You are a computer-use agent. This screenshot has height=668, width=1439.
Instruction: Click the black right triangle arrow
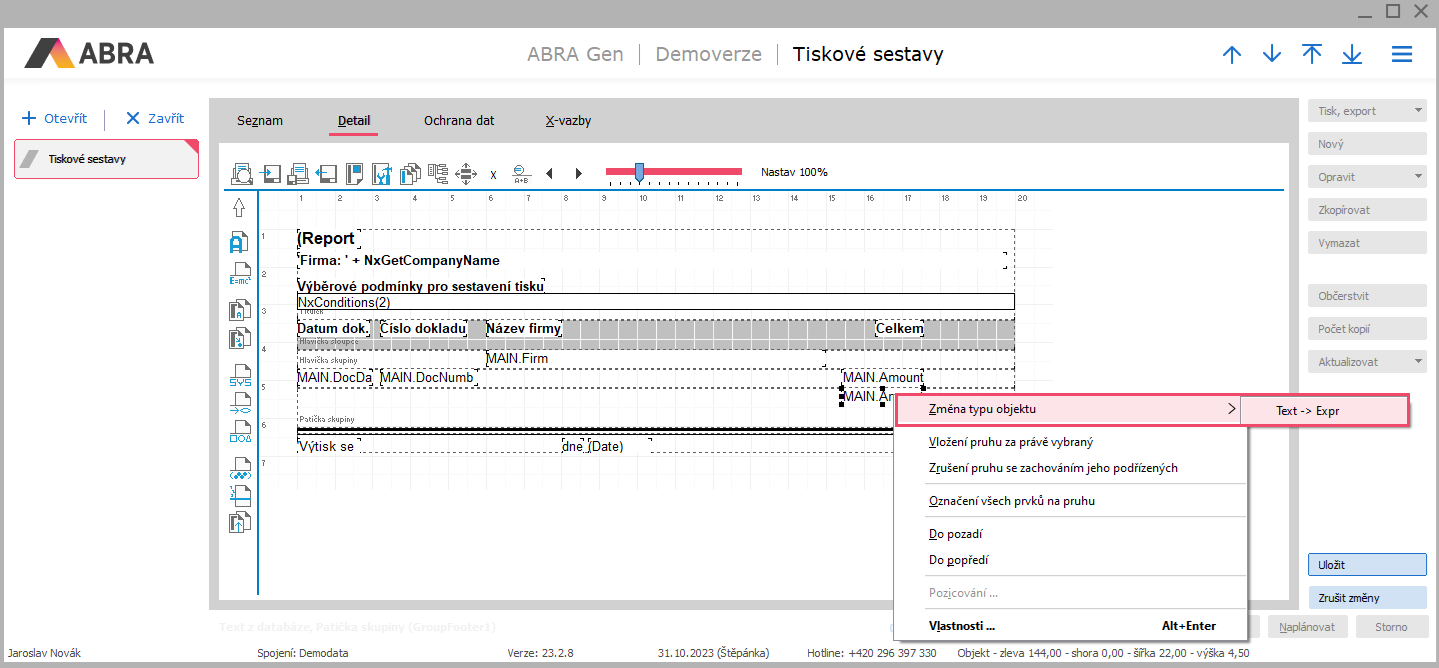tap(578, 174)
